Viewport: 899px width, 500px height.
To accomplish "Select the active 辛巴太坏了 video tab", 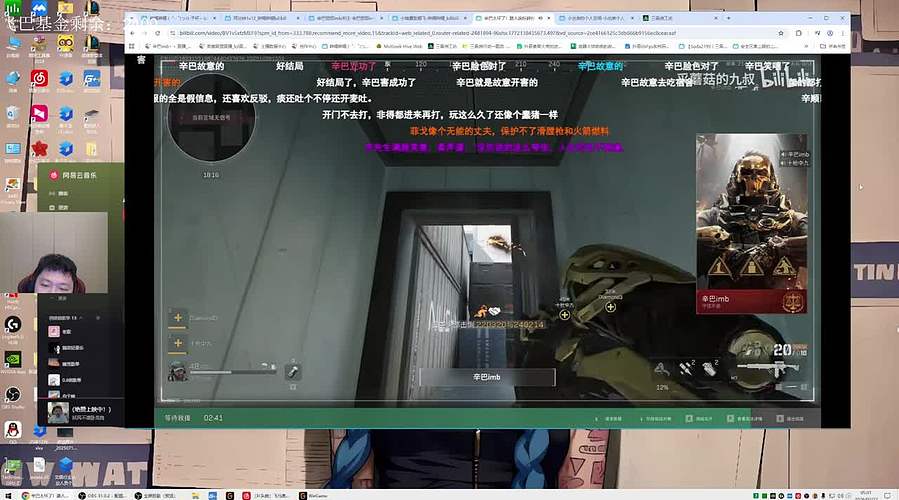I will (513, 18).
